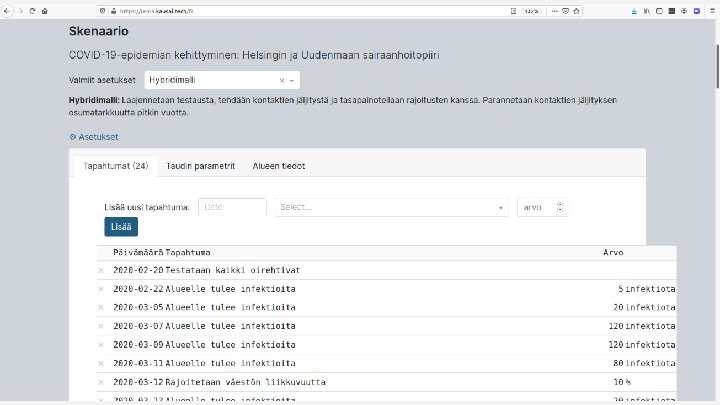Remove 2020-03-12 Rajoitetaan liikkuvuutta event
This screenshot has height=405, width=720.
pos(101,382)
